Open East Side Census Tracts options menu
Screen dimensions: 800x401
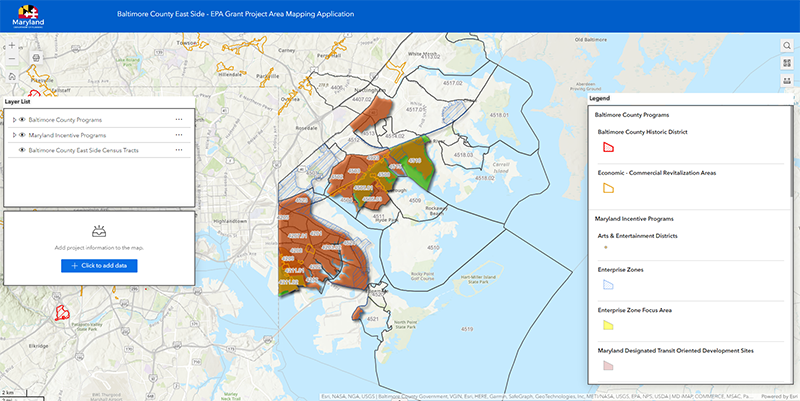(x=179, y=150)
